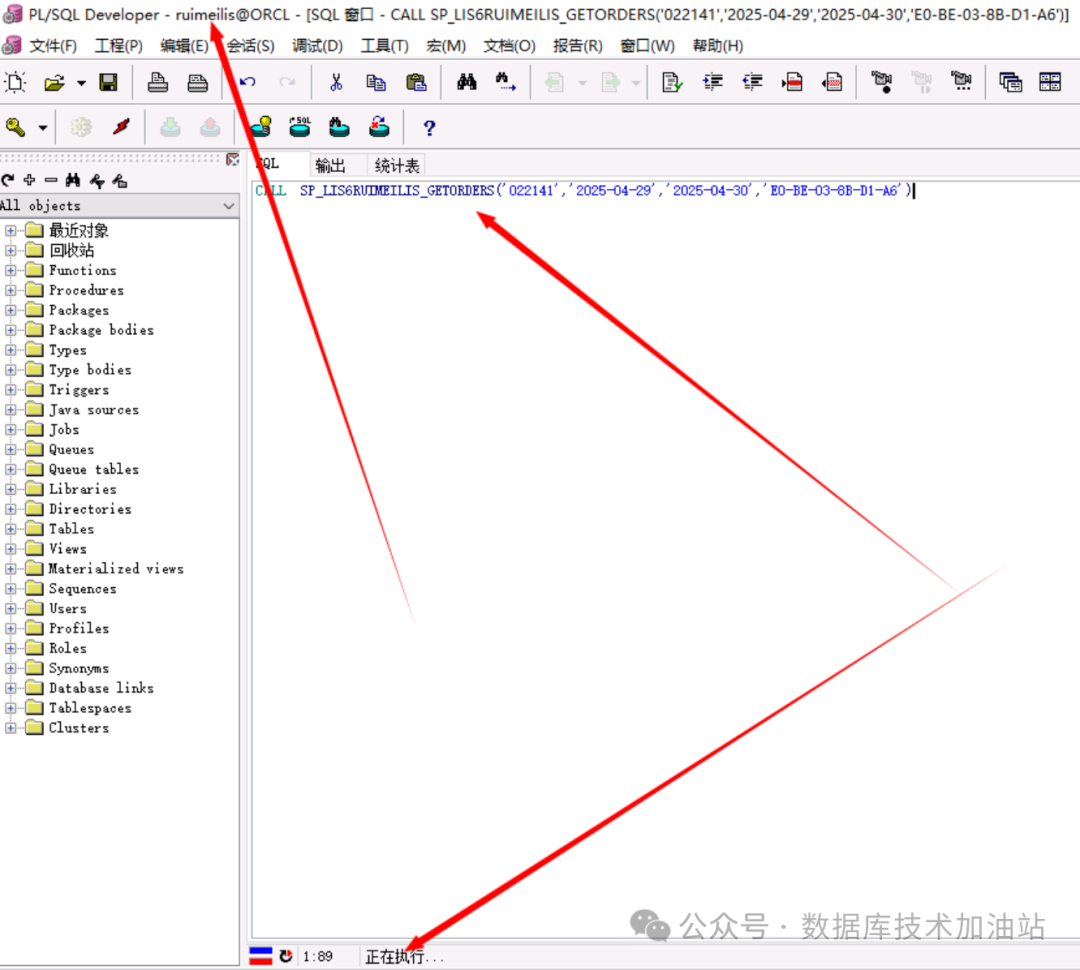The height and width of the screenshot is (970, 1080).
Task: Select the Packages folder in tree
Action: click(x=79, y=311)
